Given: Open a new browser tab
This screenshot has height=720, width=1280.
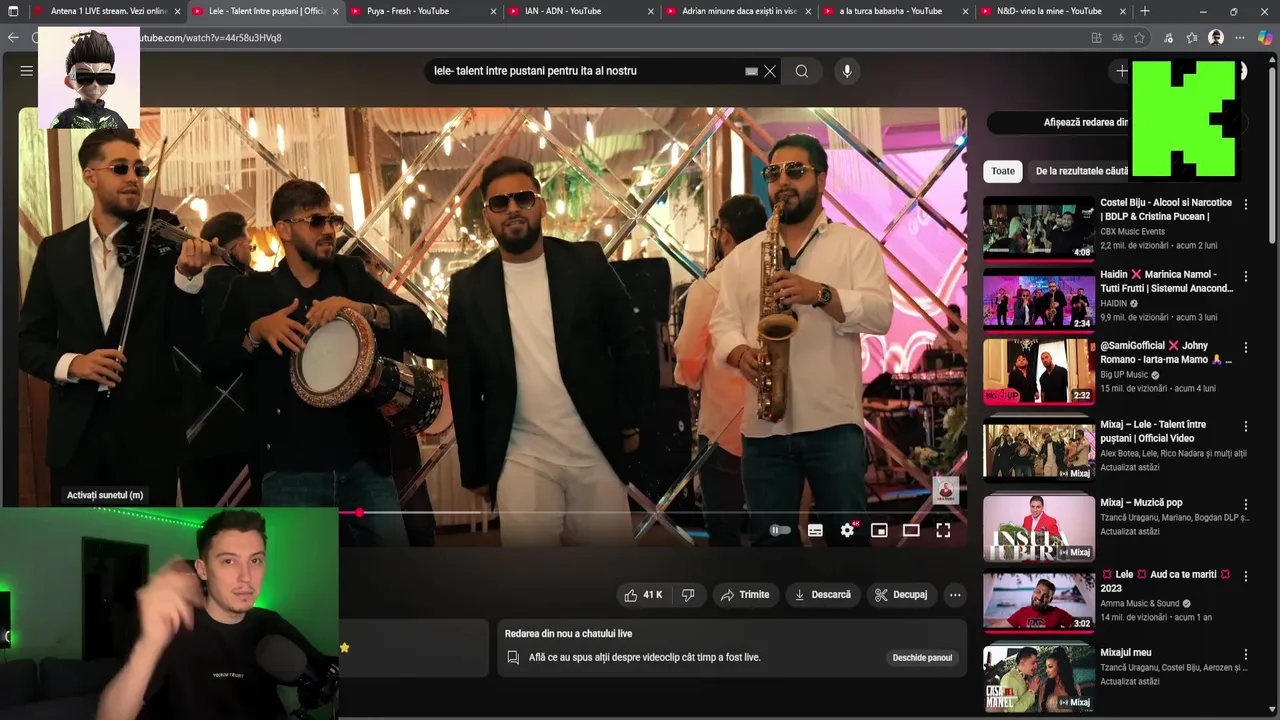Looking at the screenshot, I should tap(1145, 11).
